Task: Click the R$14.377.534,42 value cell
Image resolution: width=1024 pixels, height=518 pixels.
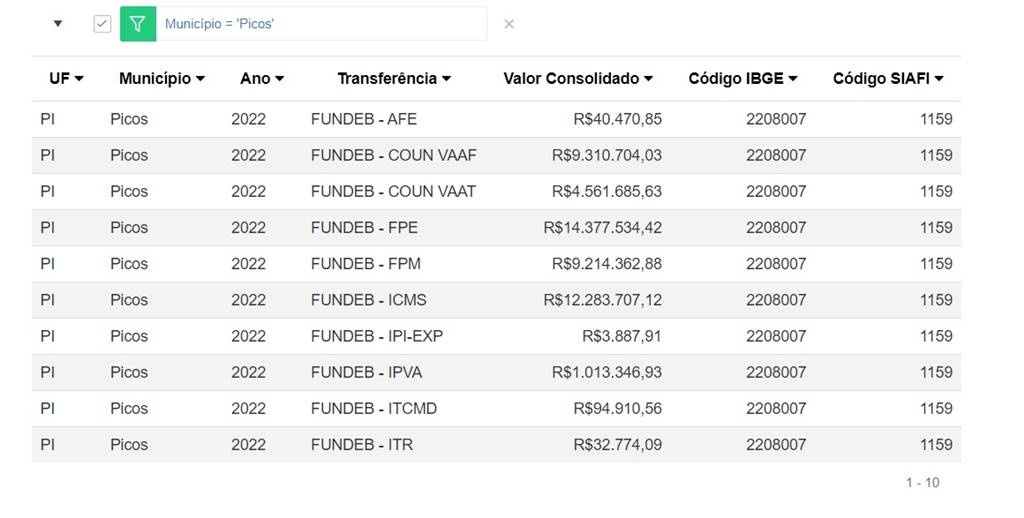Action: pos(602,228)
